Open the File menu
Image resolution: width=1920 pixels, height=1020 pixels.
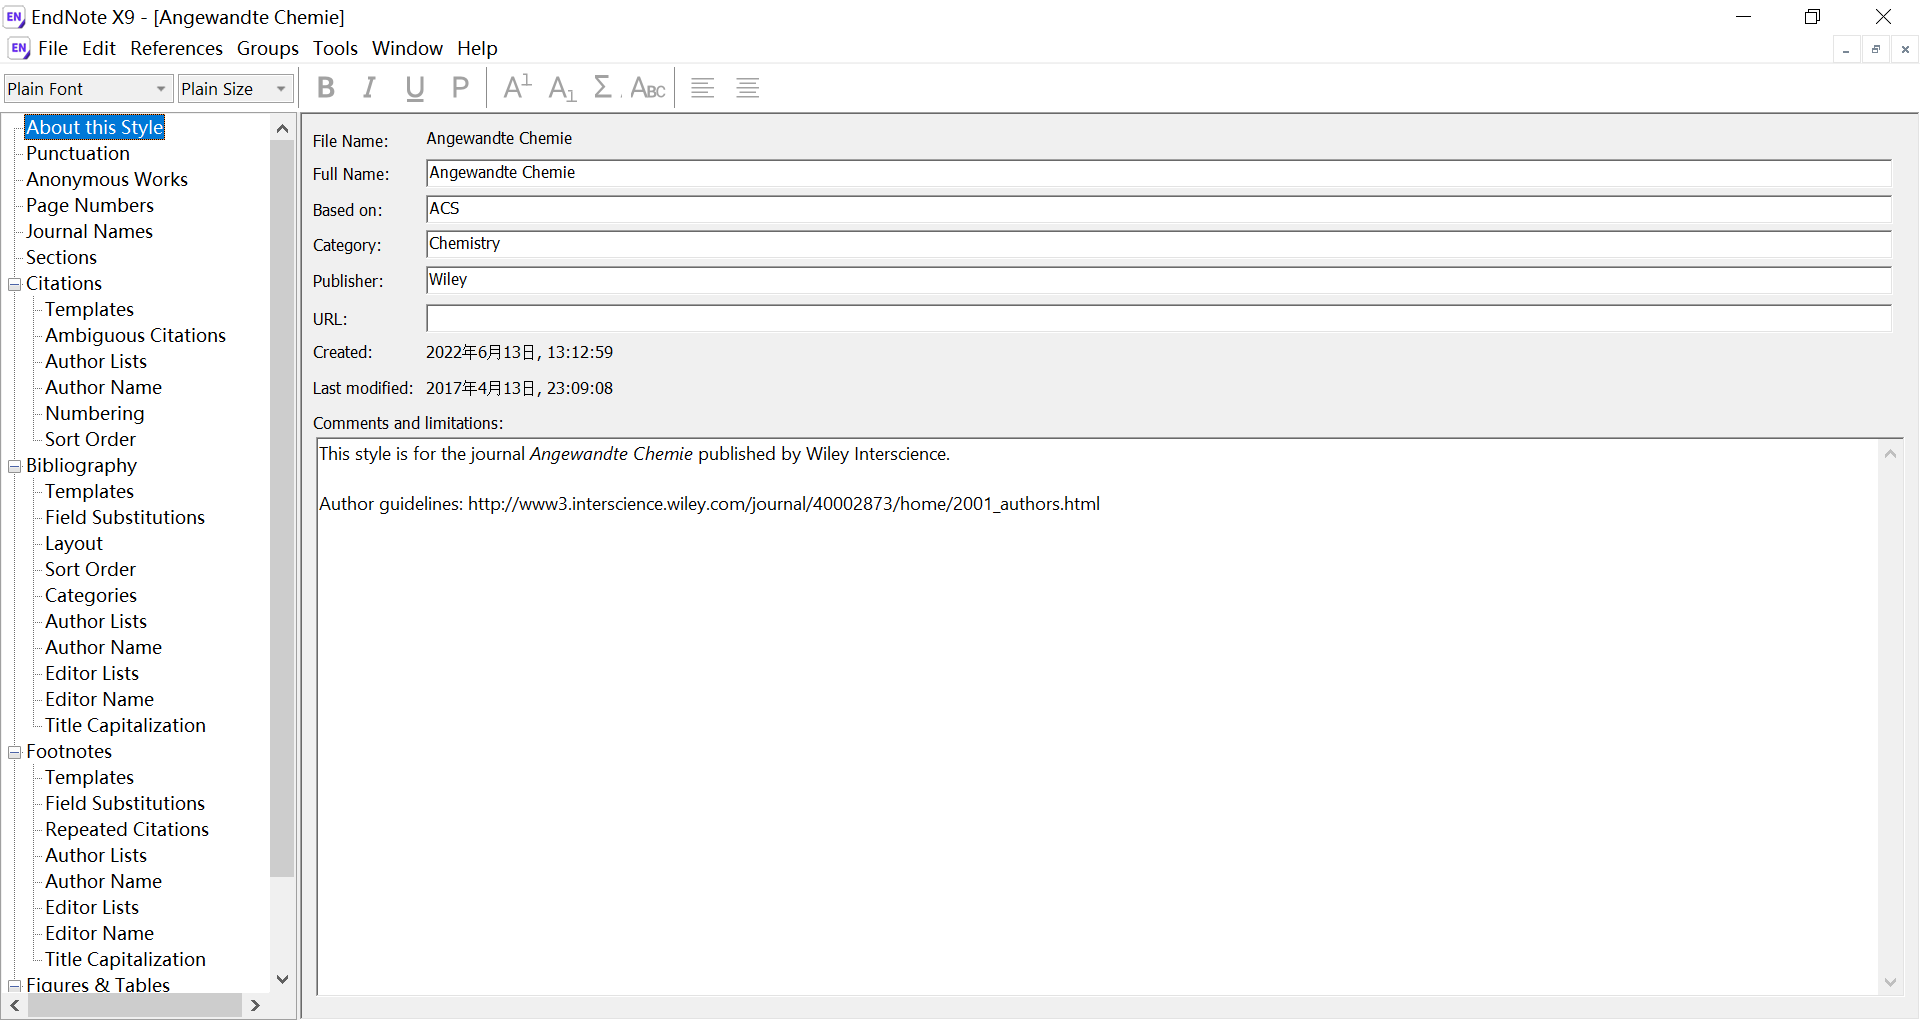(x=53, y=48)
